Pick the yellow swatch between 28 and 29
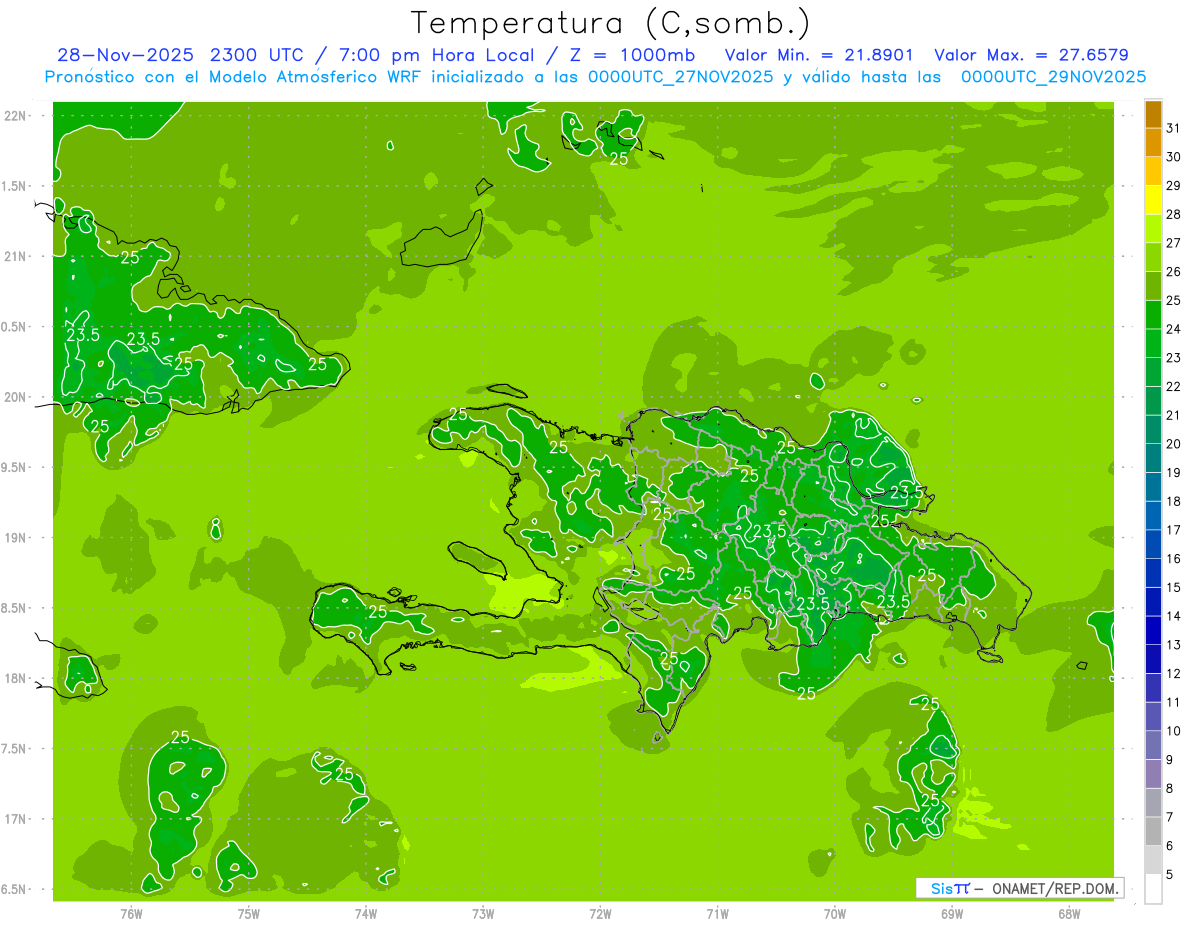 1153,200
